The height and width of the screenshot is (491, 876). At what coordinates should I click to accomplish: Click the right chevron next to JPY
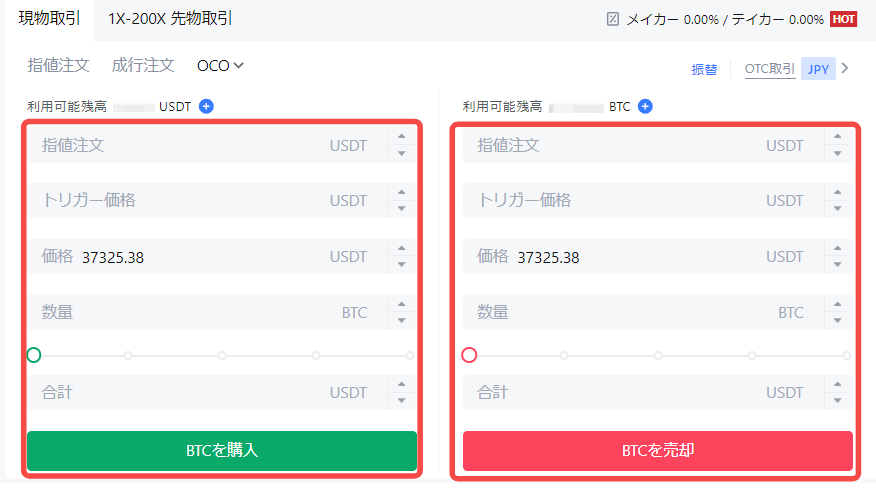(846, 69)
